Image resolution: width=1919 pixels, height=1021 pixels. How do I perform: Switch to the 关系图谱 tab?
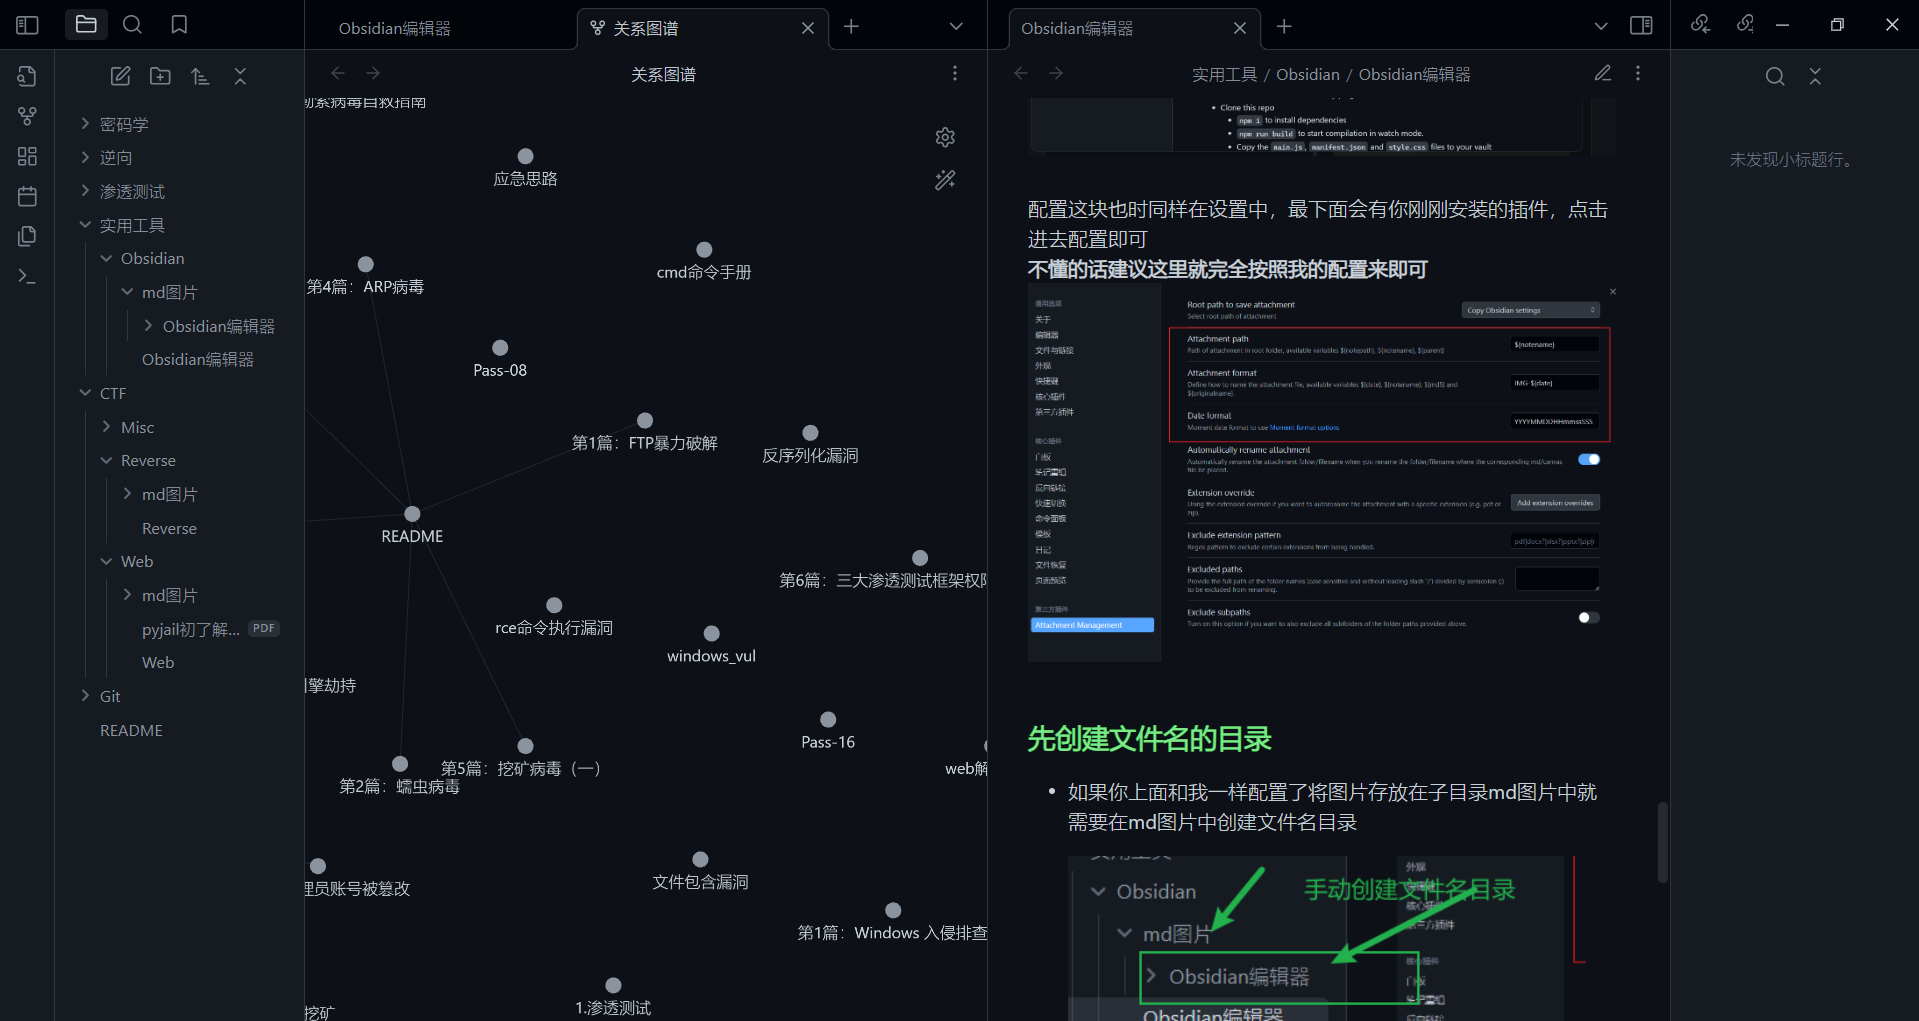pyautogui.click(x=646, y=28)
